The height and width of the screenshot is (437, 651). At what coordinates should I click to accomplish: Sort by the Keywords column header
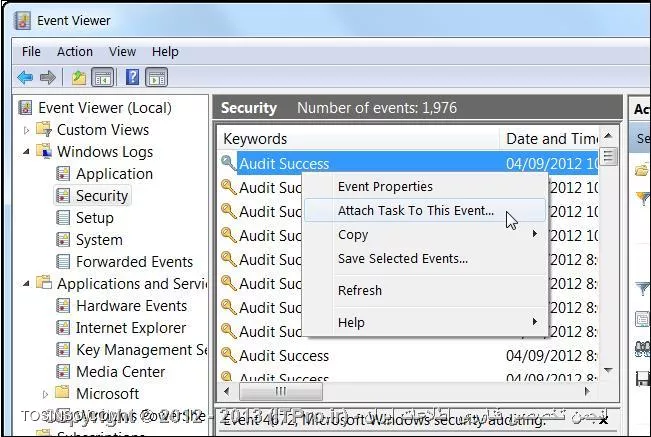(358, 139)
